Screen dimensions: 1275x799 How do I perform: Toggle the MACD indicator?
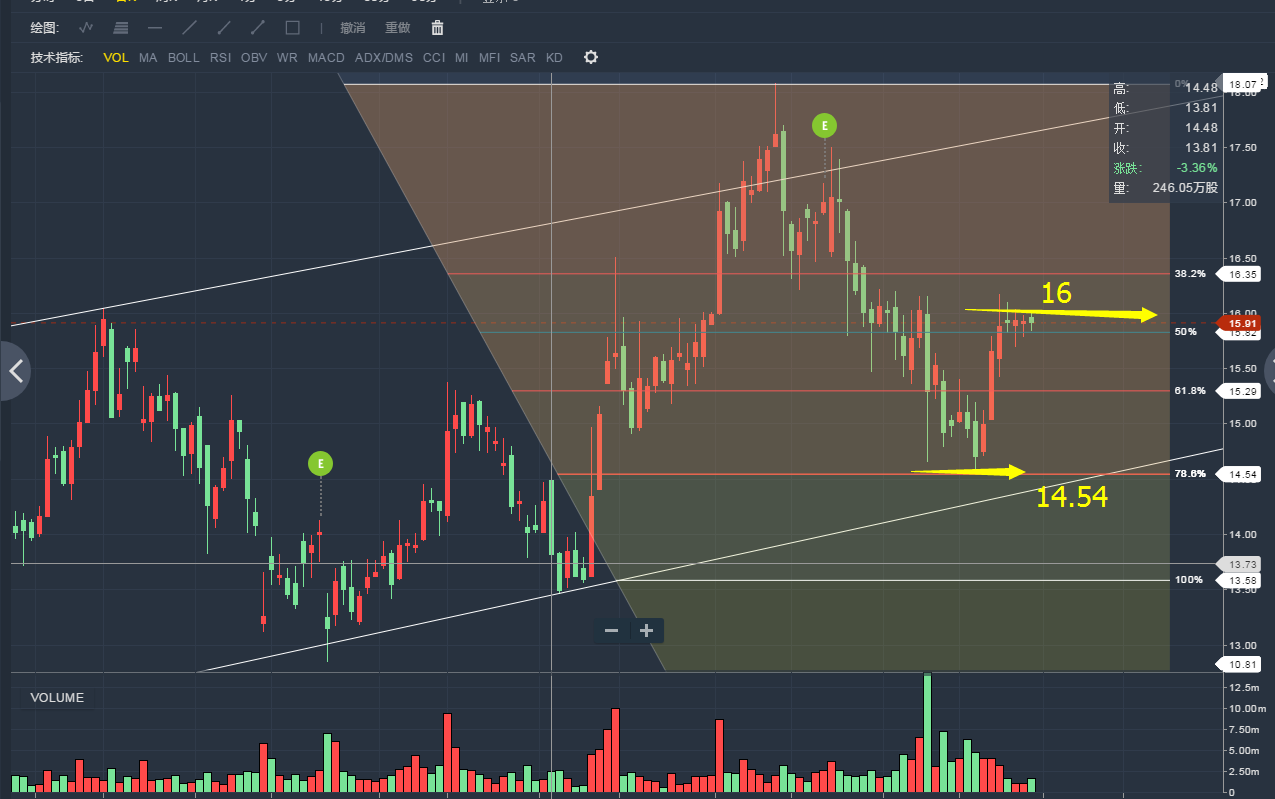tap(326, 58)
